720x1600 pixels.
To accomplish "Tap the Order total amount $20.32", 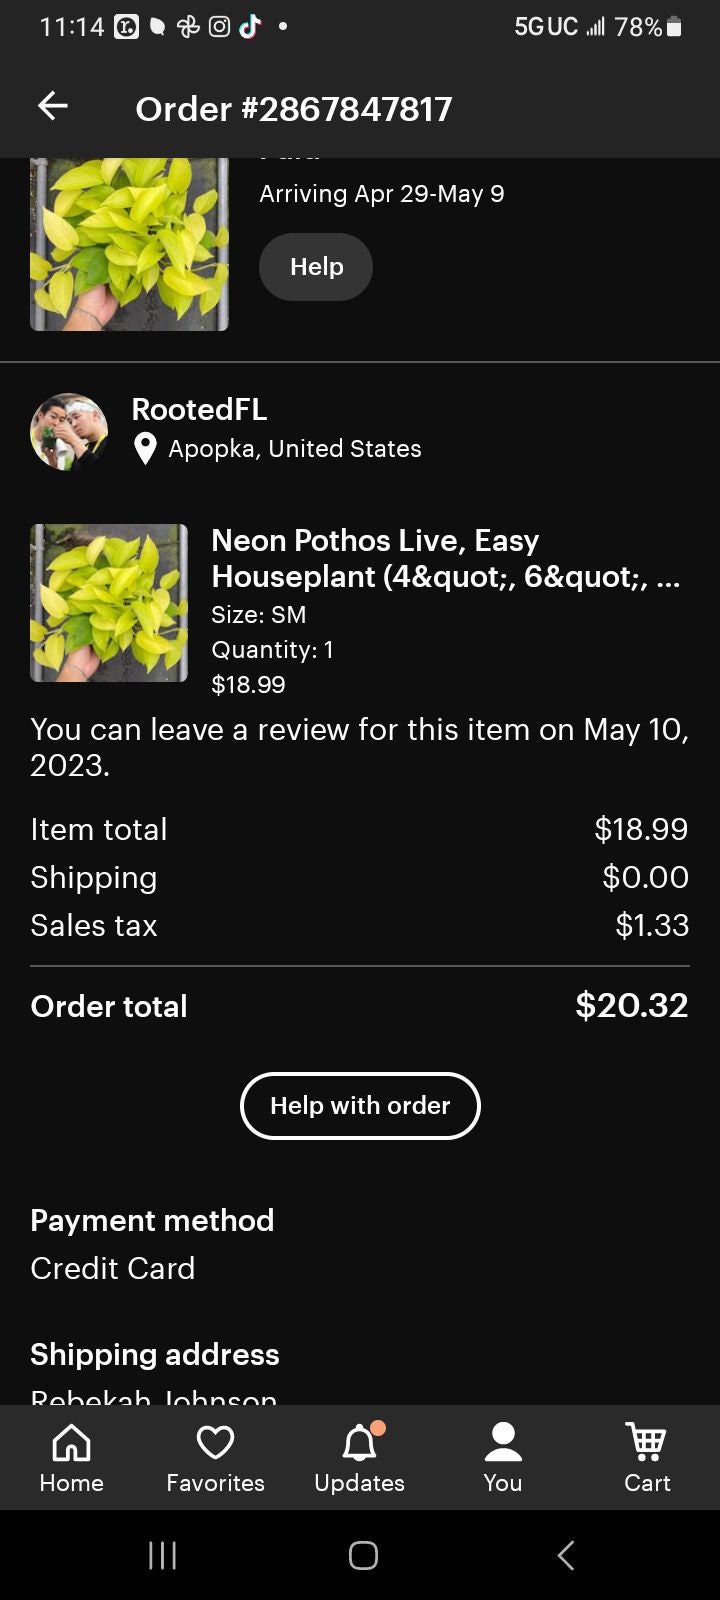I will (631, 1005).
